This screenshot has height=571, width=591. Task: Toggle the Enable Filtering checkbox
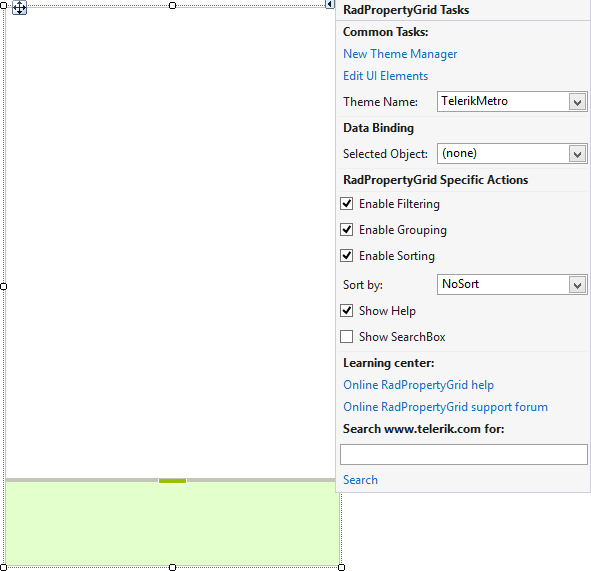(346, 204)
